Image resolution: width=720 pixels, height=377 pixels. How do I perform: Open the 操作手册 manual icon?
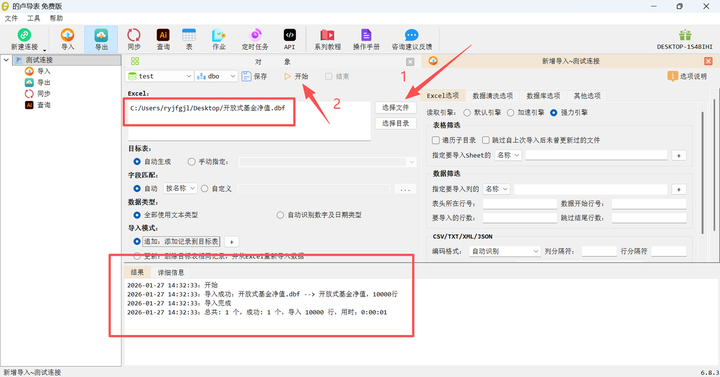coord(366,35)
